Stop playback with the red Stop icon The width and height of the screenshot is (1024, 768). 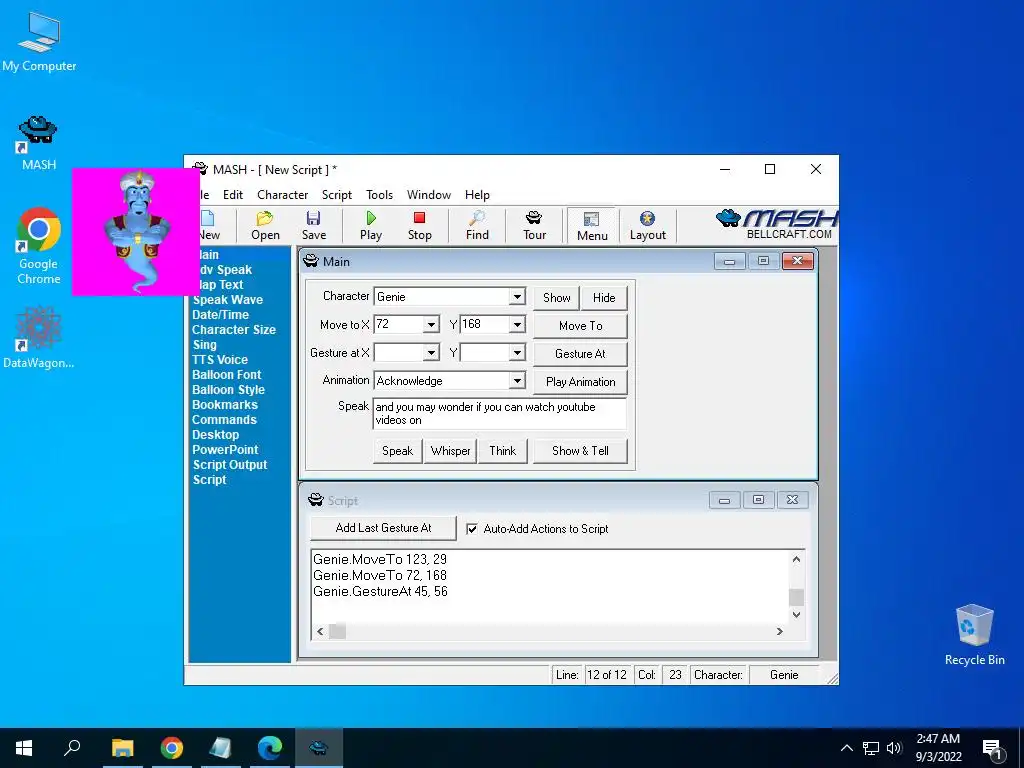(419, 226)
